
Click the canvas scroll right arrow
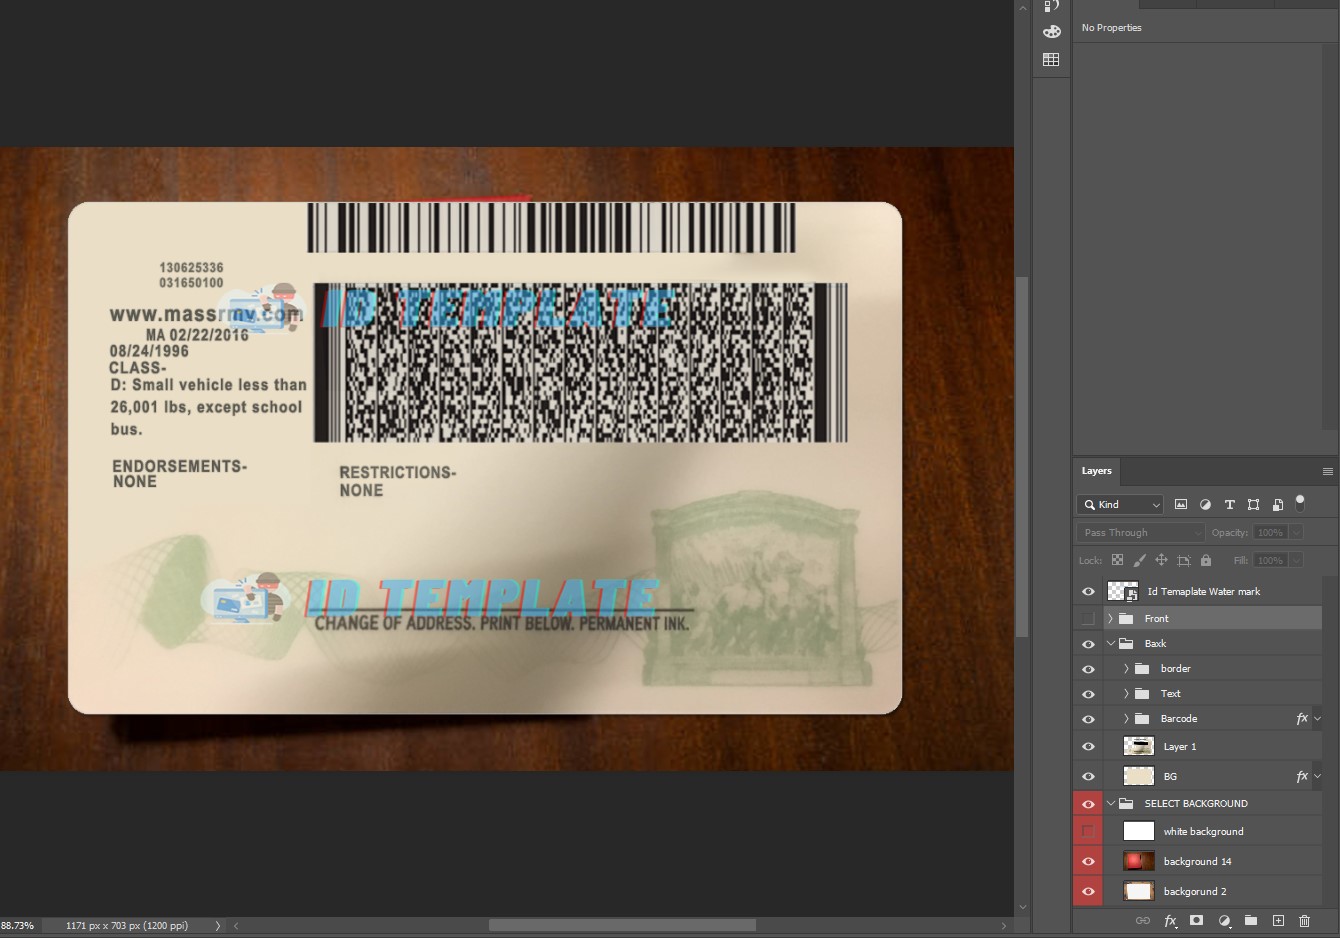1004,926
